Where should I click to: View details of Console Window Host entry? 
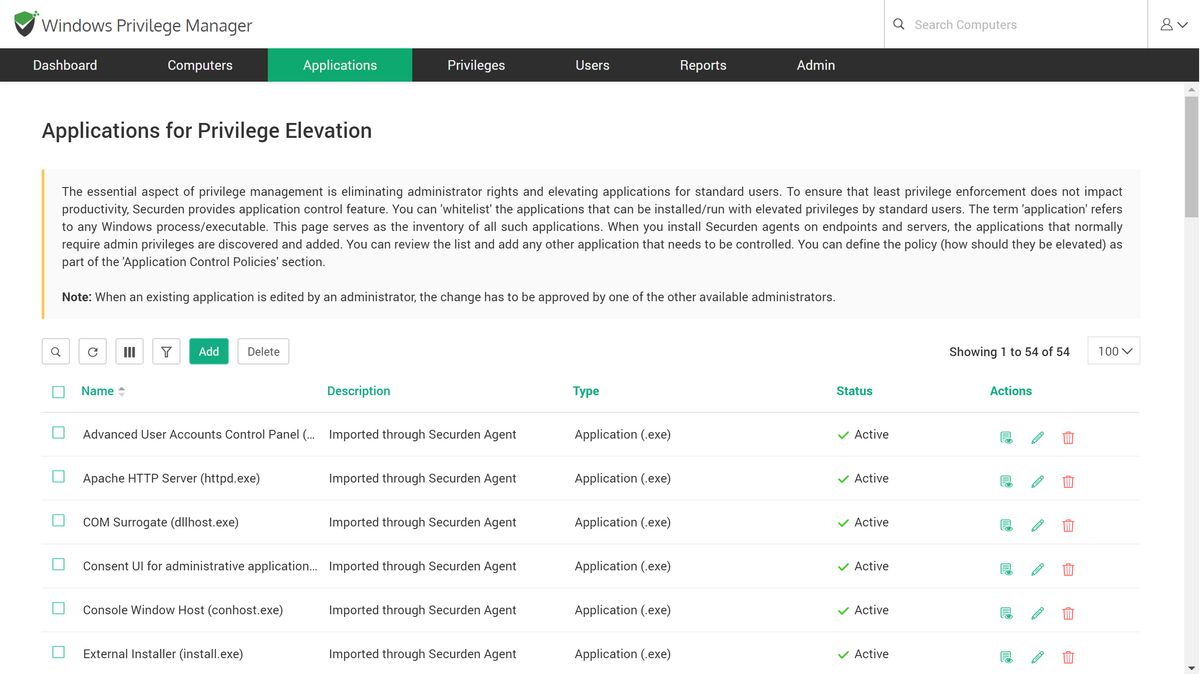point(1005,613)
